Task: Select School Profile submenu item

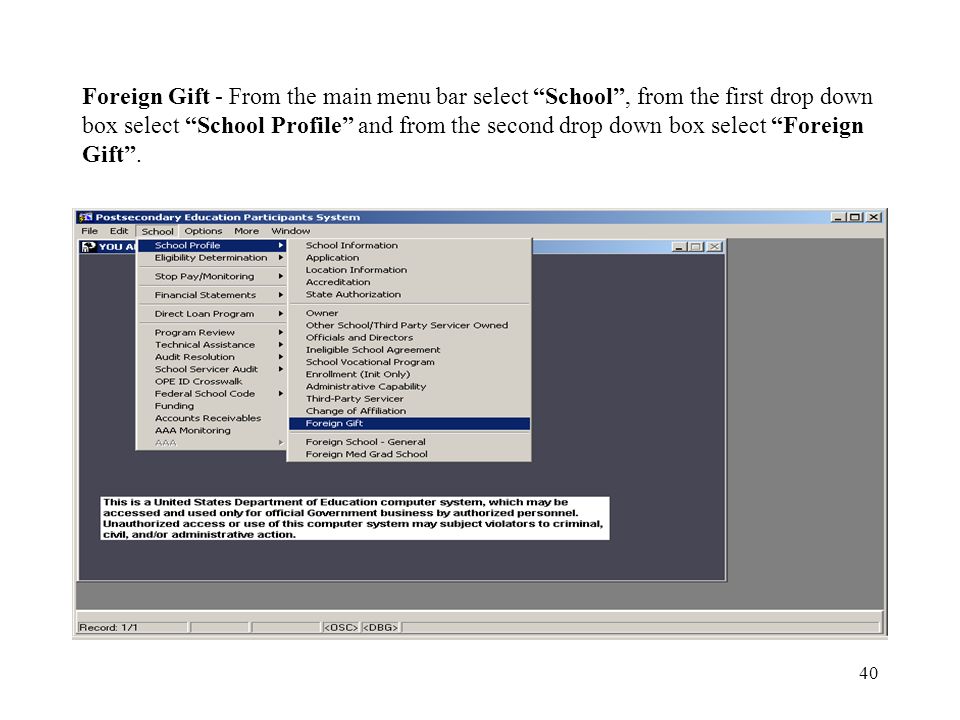Action: (211, 246)
